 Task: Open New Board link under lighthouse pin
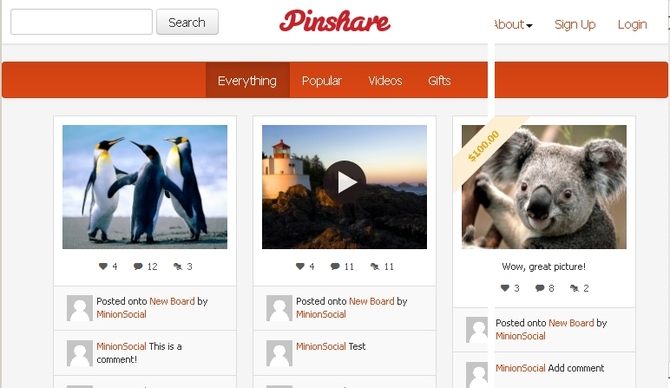tap(372, 301)
